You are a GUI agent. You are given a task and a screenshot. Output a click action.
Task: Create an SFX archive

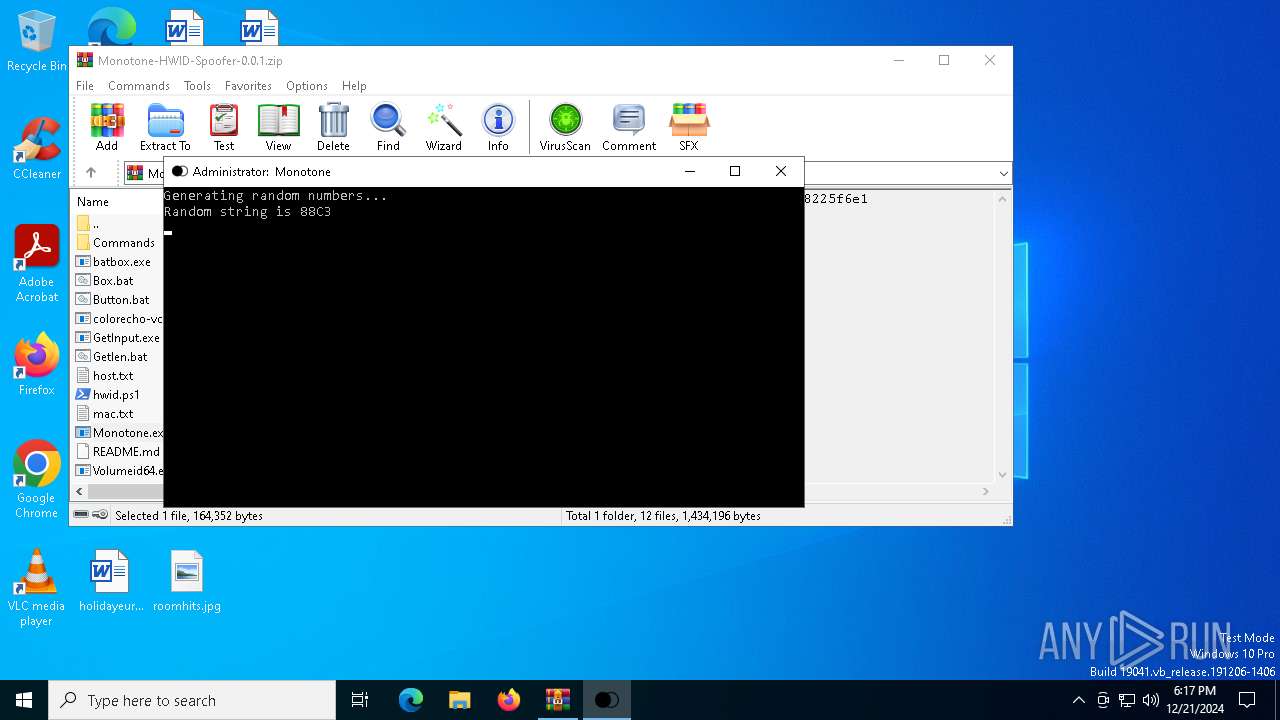pyautogui.click(x=689, y=127)
